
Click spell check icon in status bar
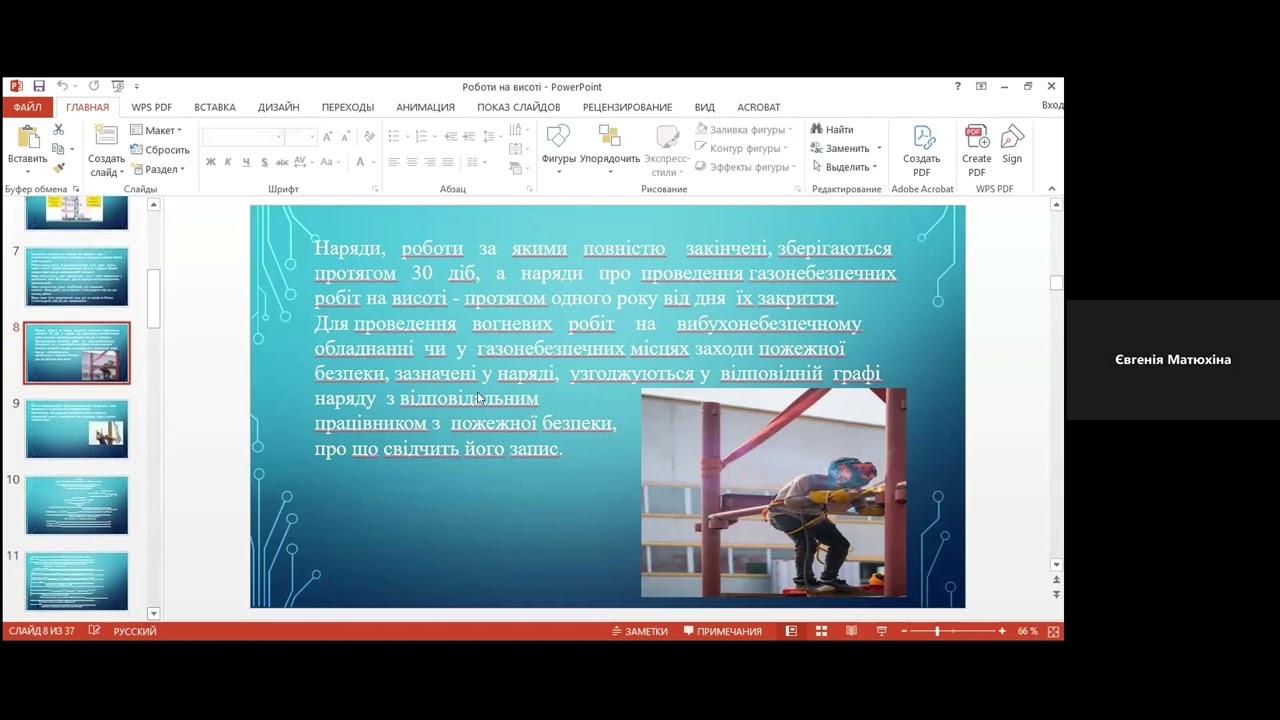pos(94,631)
